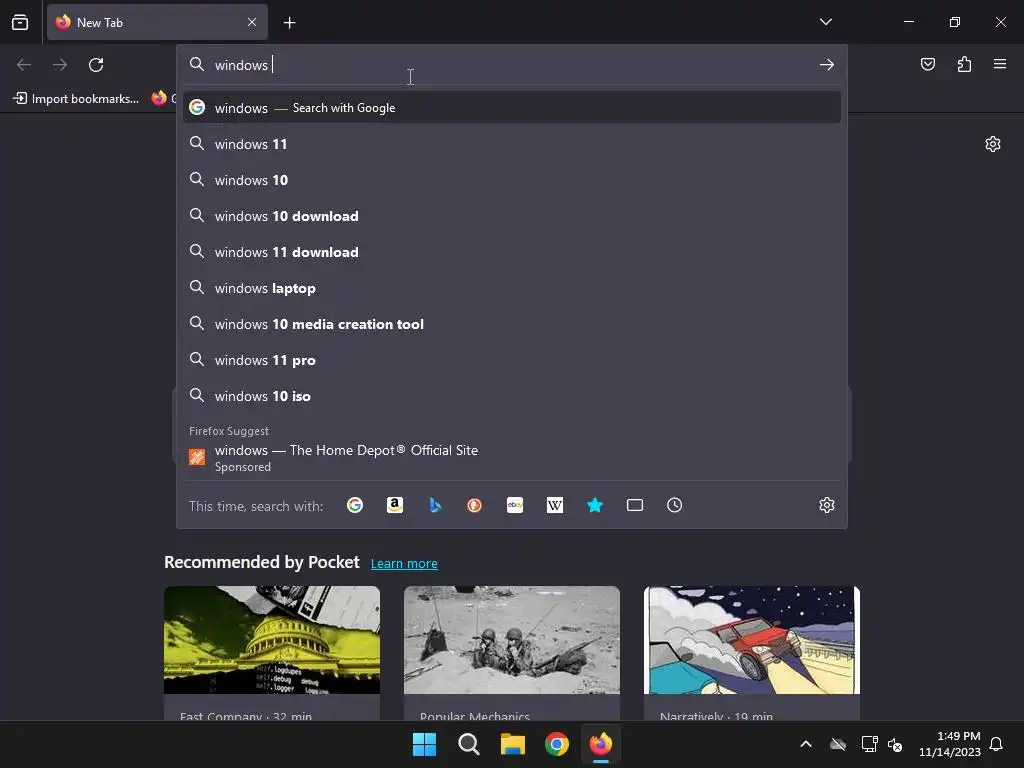Open Windows taskbar search
This screenshot has width=1024, height=768.
click(x=469, y=744)
